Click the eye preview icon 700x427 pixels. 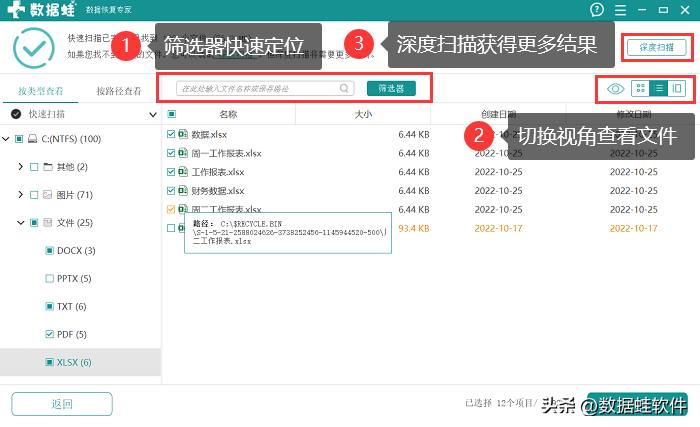point(616,89)
